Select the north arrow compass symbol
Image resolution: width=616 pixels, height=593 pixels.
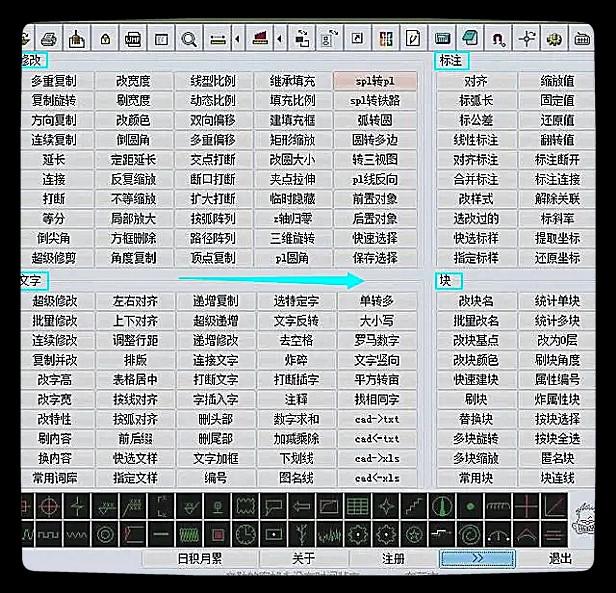point(442,506)
